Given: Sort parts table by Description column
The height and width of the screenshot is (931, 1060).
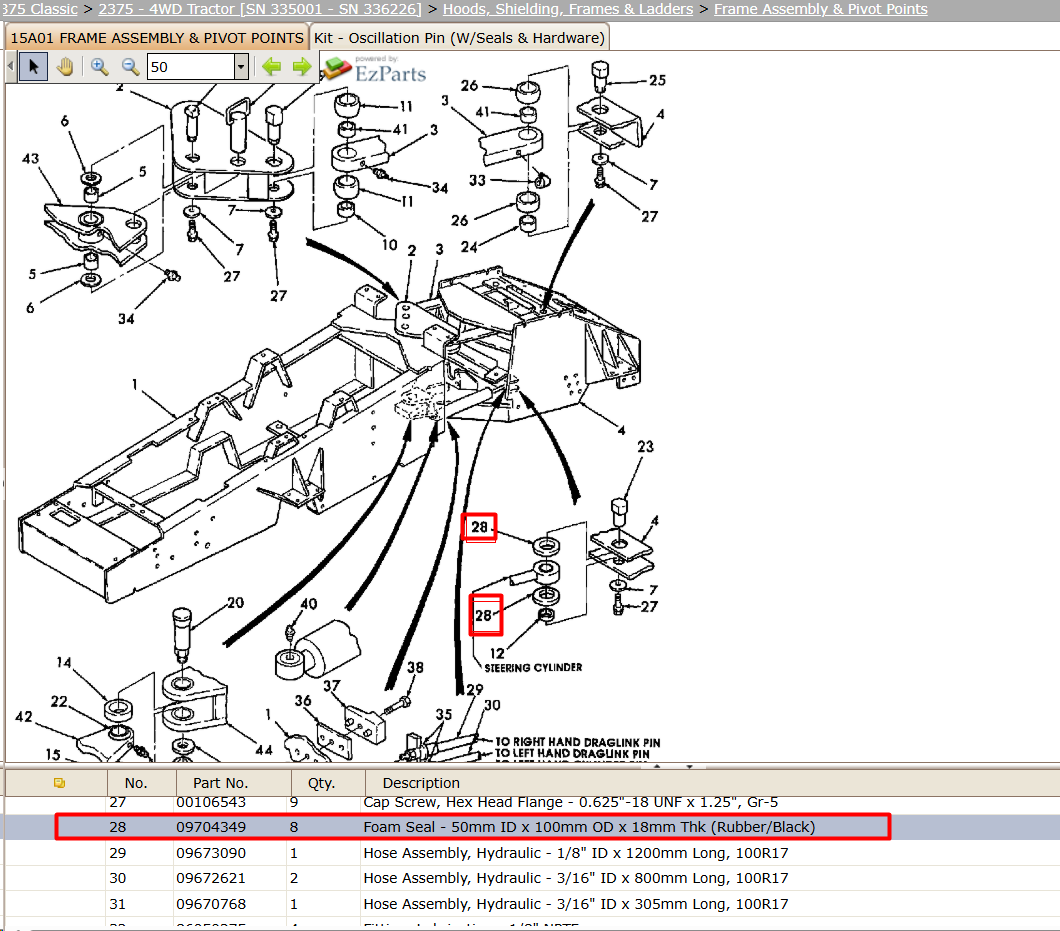Looking at the screenshot, I should pos(421,783).
